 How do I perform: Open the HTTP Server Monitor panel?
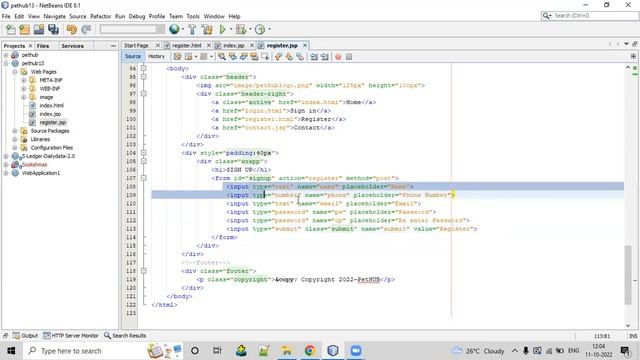click(x=71, y=336)
